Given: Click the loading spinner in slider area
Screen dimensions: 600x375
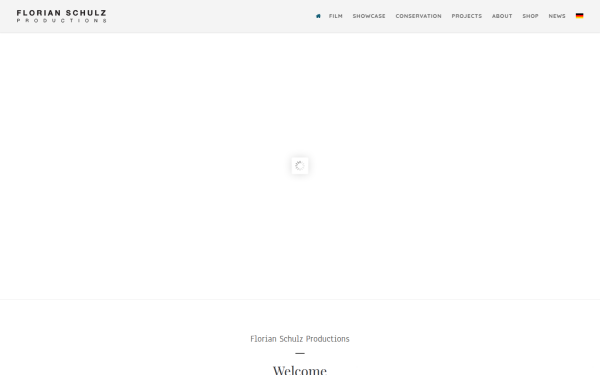Looking at the screenshot, I should click(x=300, y=166).
